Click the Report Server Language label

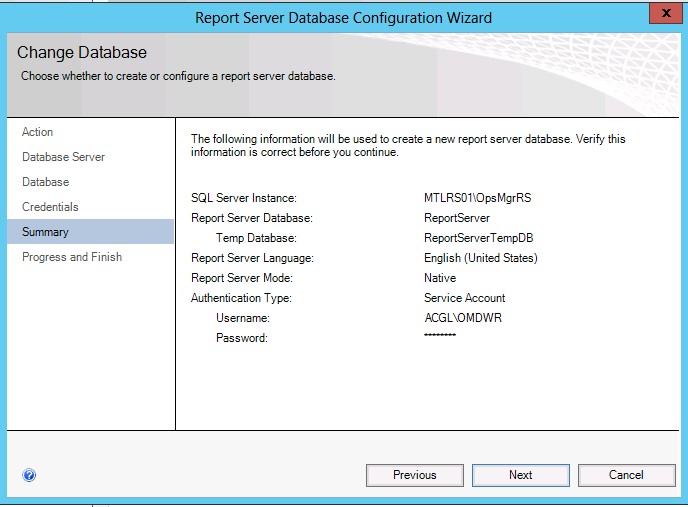(x=252, y=258)
